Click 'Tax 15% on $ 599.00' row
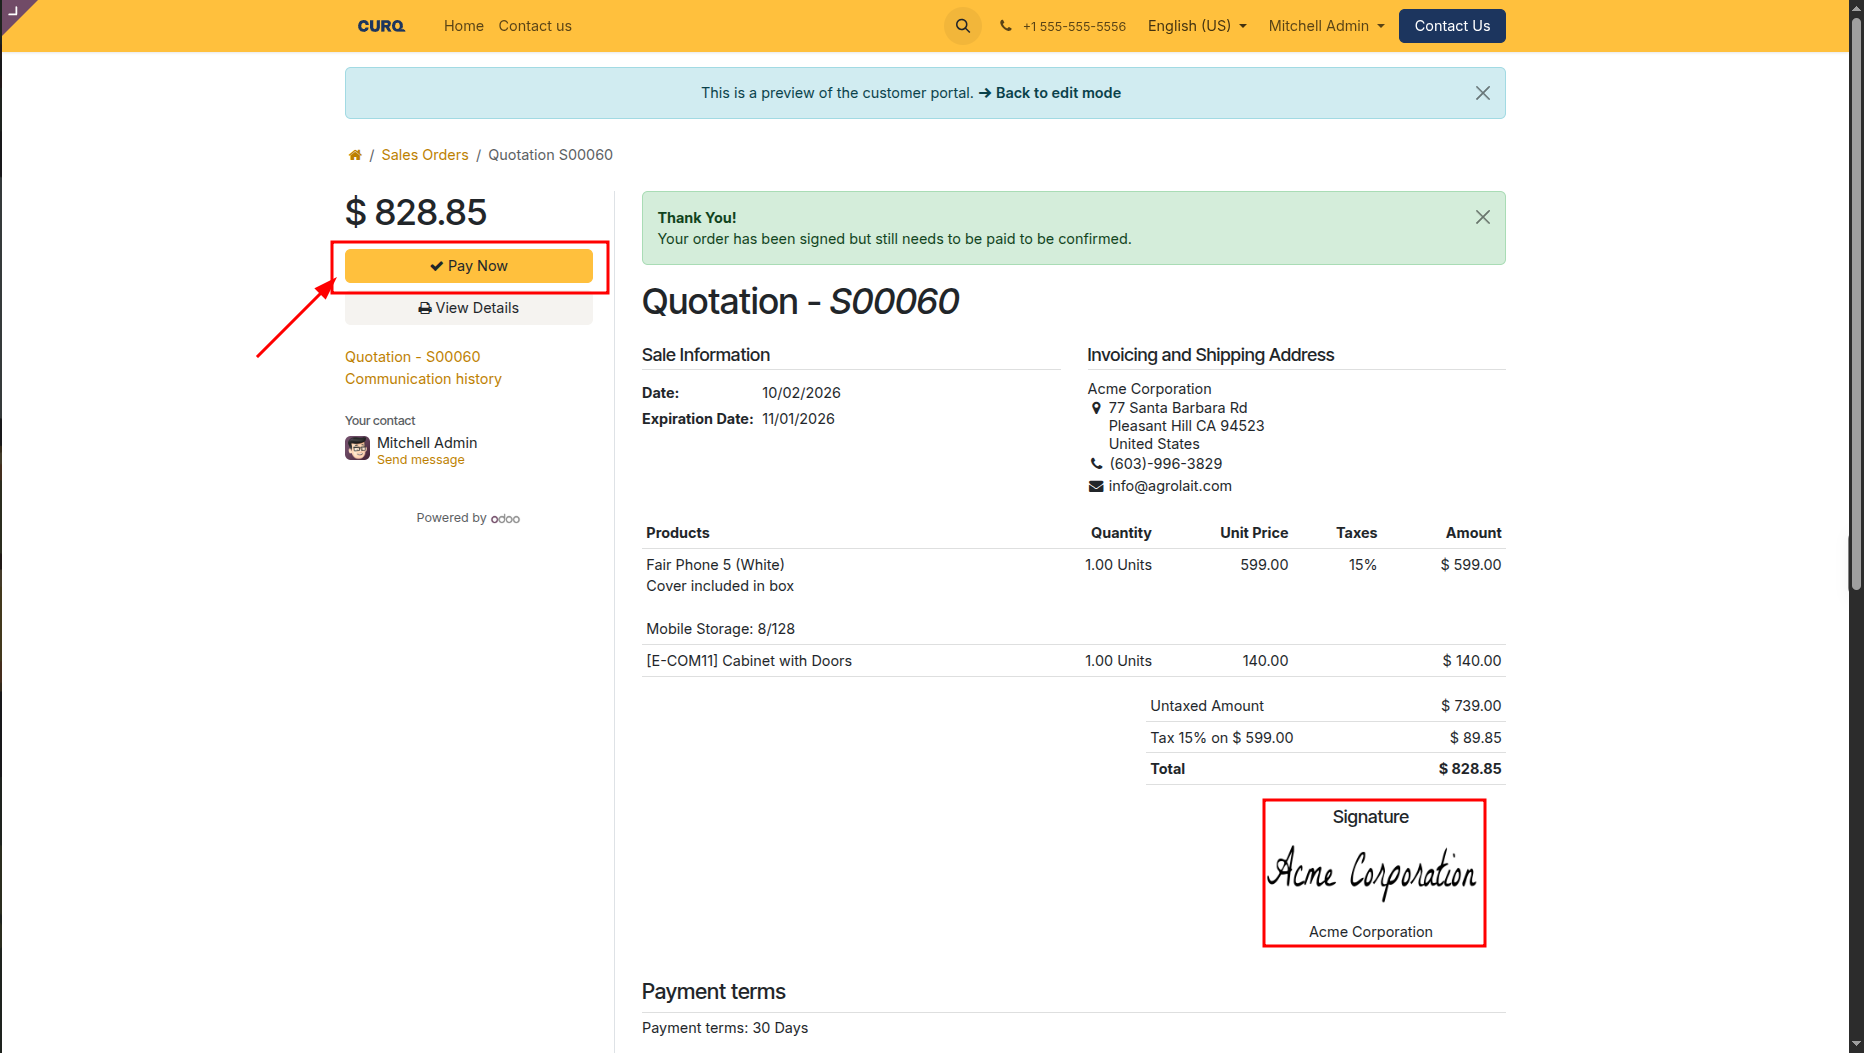The width and height of the screenshot is (1864, 1053). tap(1325, 738)
